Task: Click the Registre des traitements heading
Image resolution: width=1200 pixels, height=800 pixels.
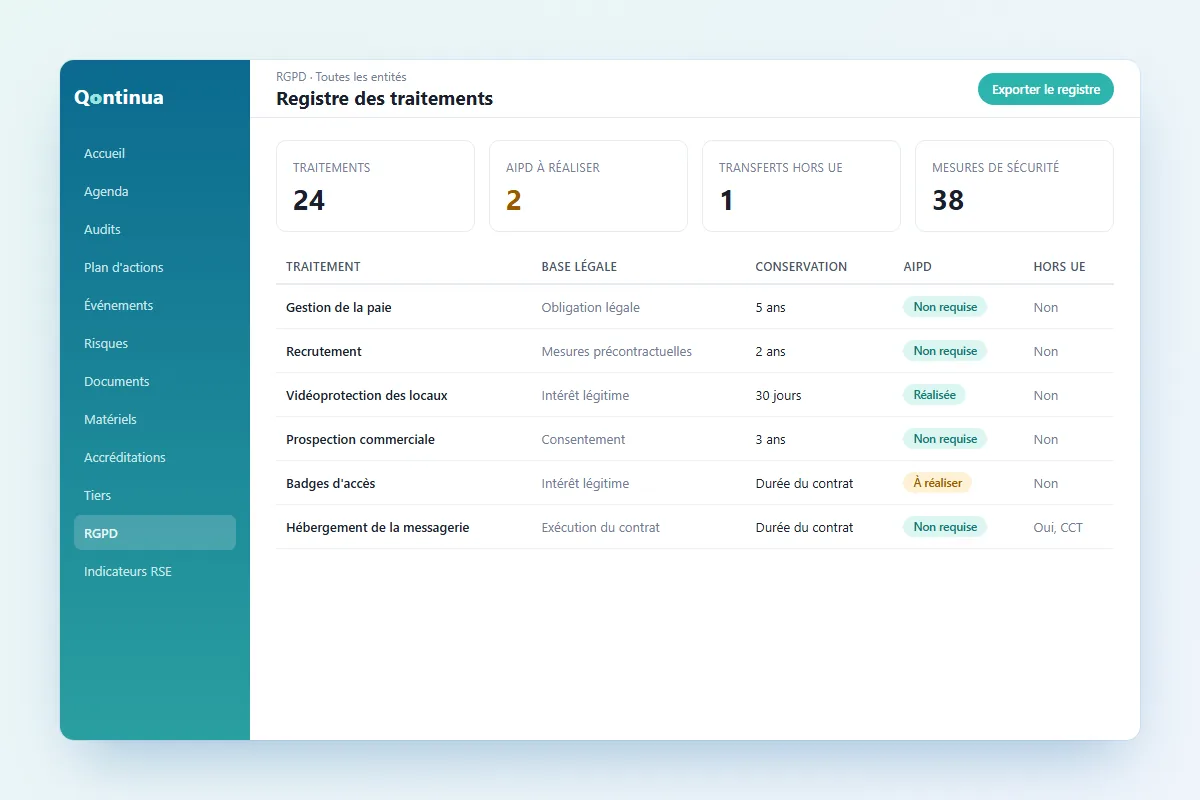Action: [x=384, y=98]
